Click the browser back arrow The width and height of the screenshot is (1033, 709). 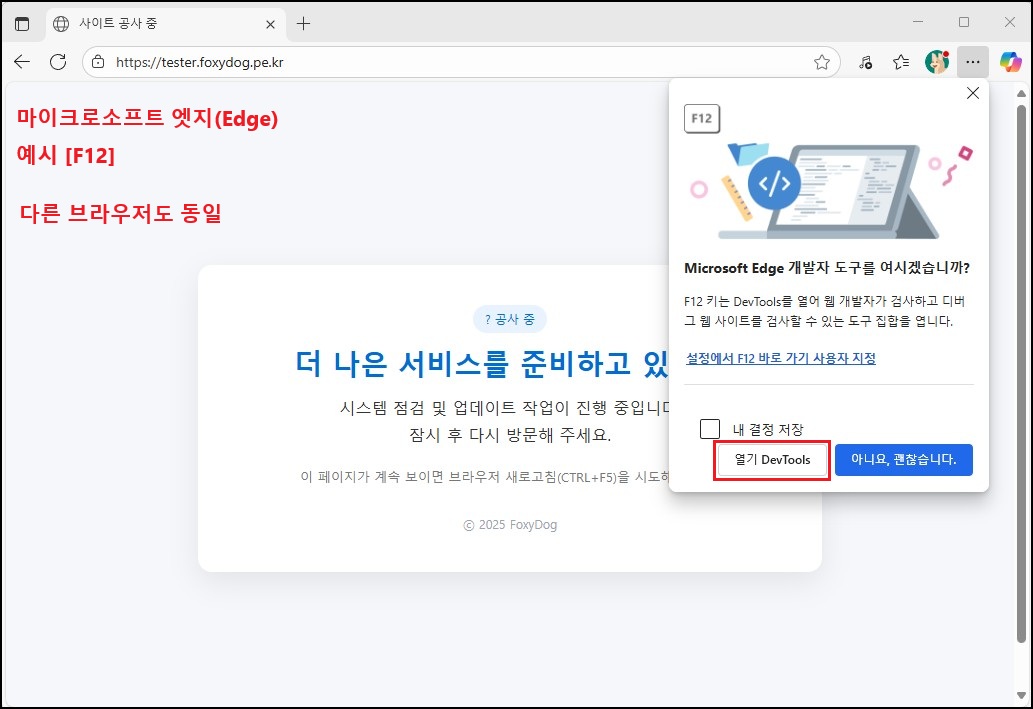[x=22, y=62]
